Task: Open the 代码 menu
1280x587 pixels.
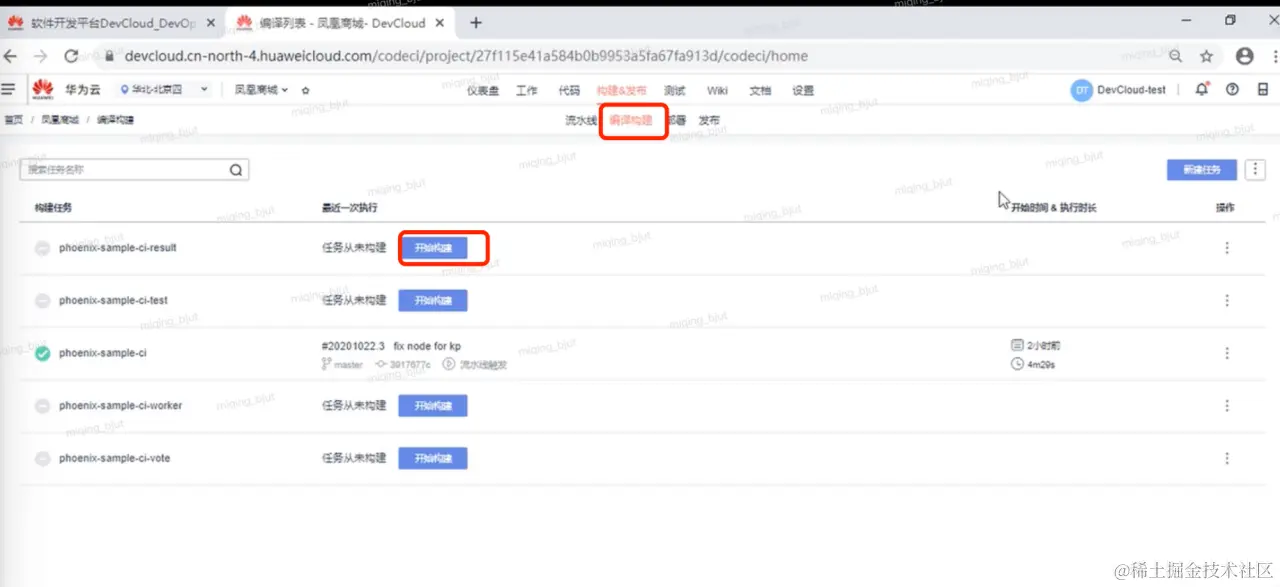Action: (x=569, y=90)
